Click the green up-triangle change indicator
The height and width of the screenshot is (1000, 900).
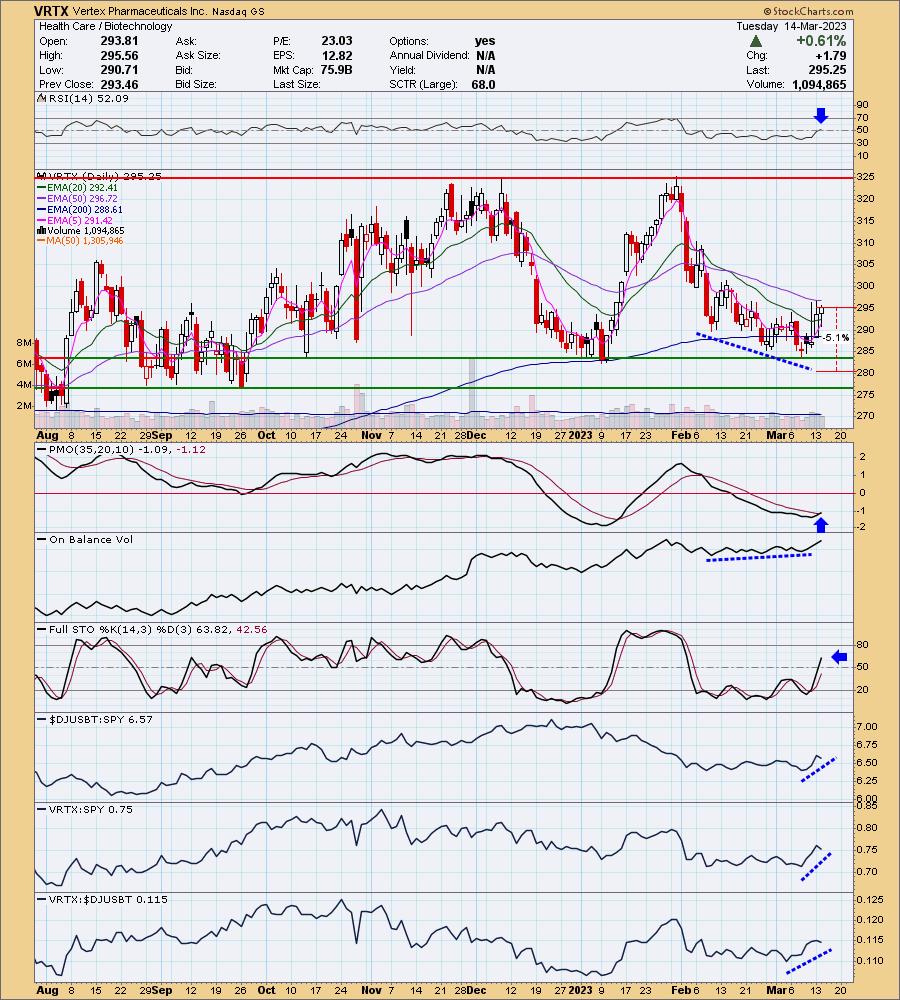coord(756,41)
